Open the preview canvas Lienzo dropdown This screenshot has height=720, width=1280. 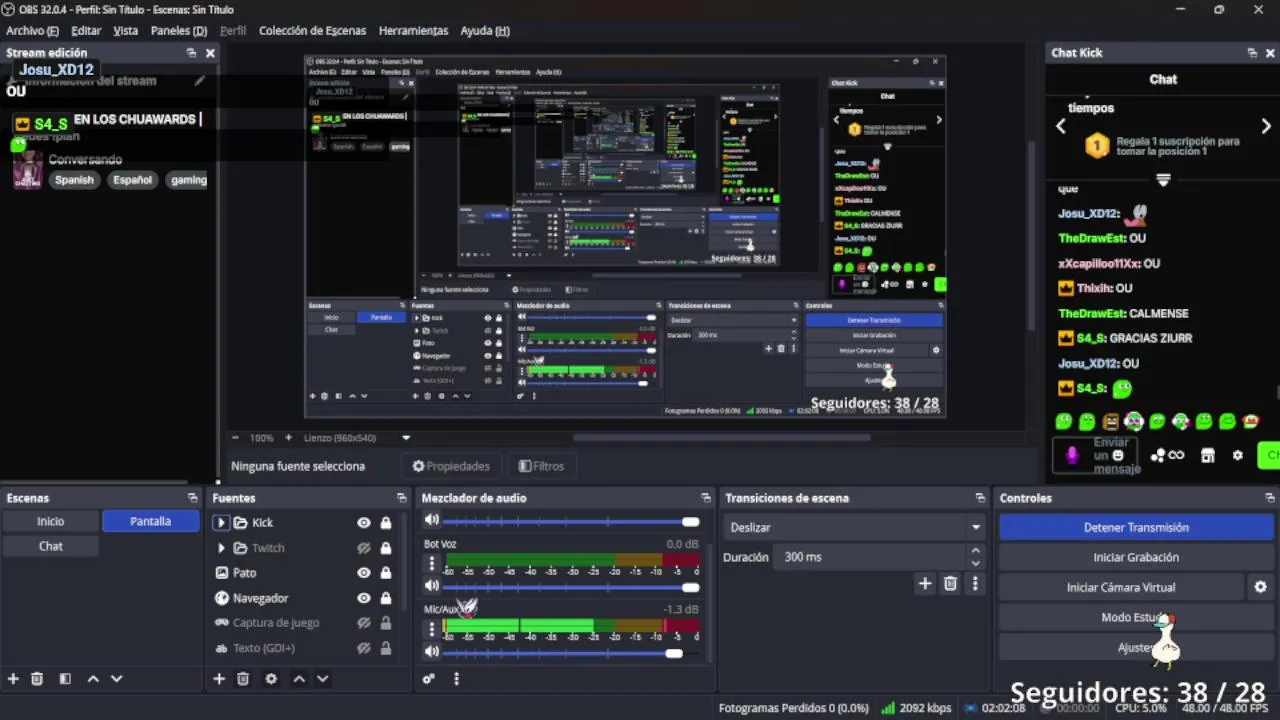406,438
